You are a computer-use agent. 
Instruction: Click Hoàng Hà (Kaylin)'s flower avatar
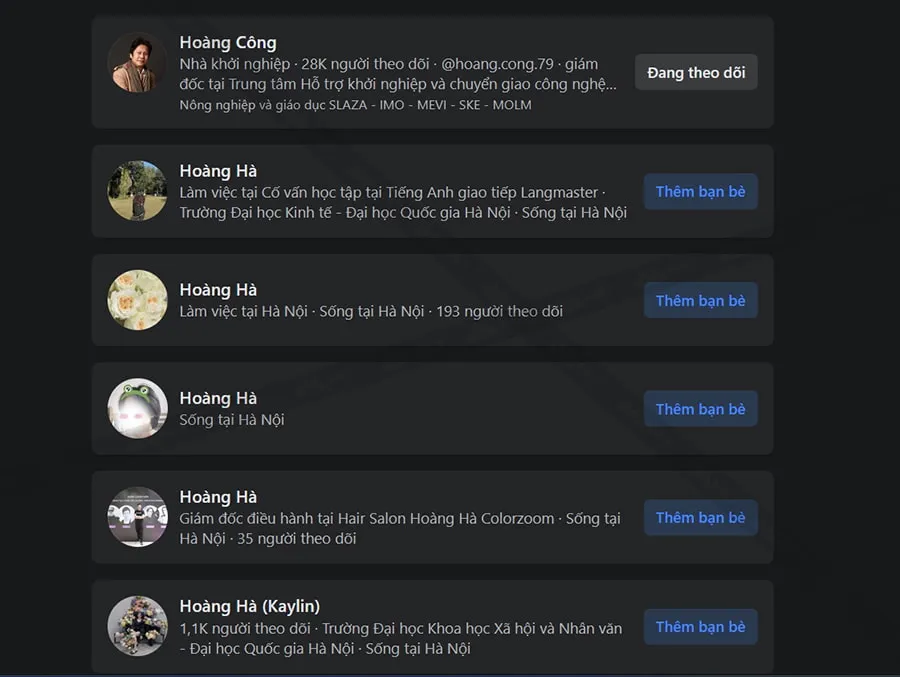pos(137,626)
